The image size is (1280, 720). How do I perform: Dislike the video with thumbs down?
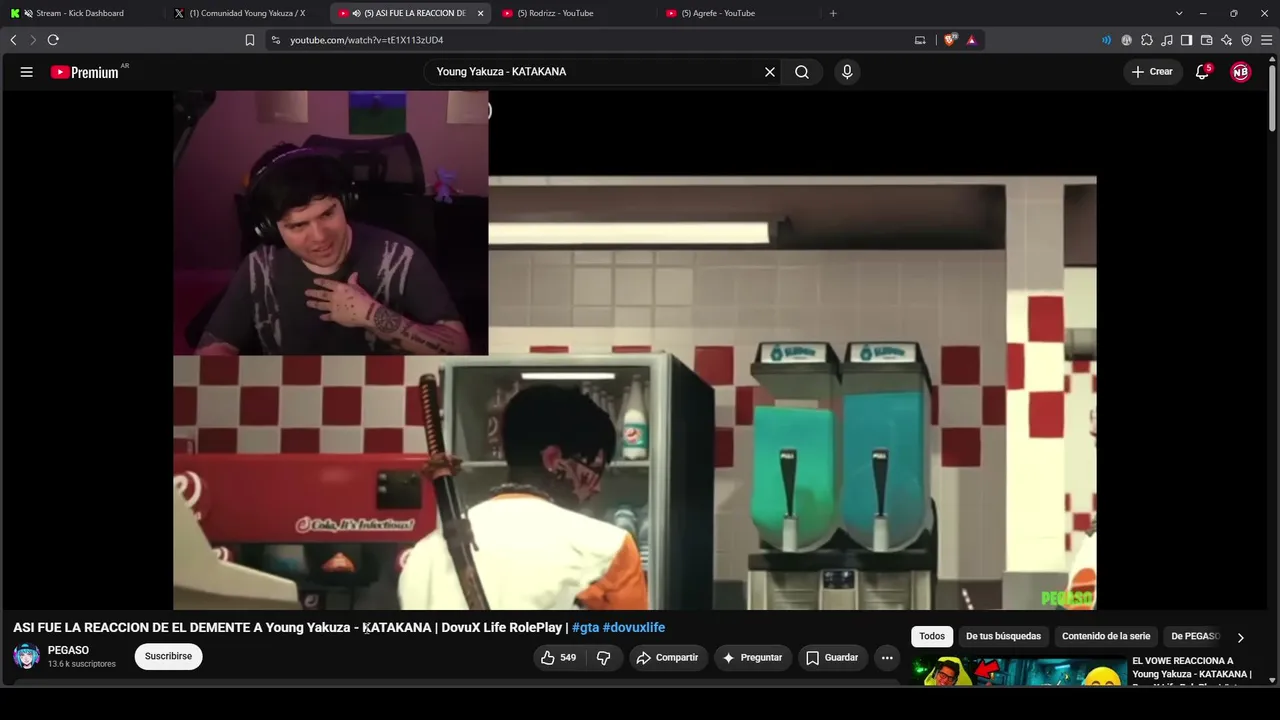[x=604, y=657]
